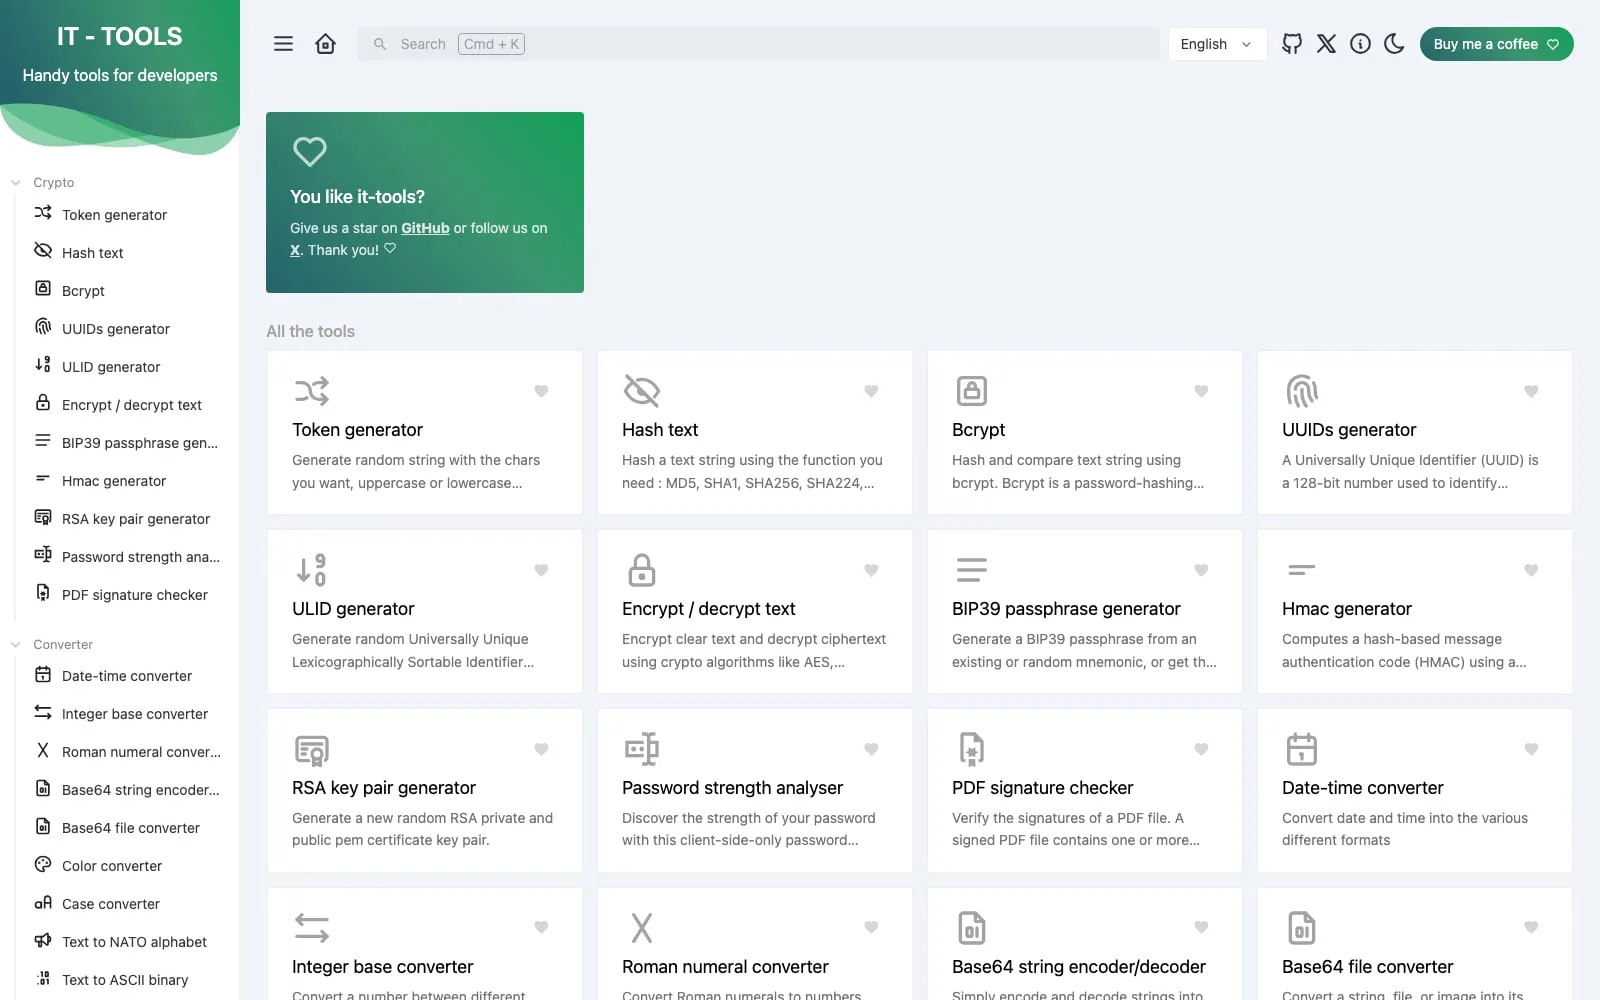Favorite the BIP39 passphrase generator card
Viewport: 1600px width, 1000px height.
[1201, 570]
